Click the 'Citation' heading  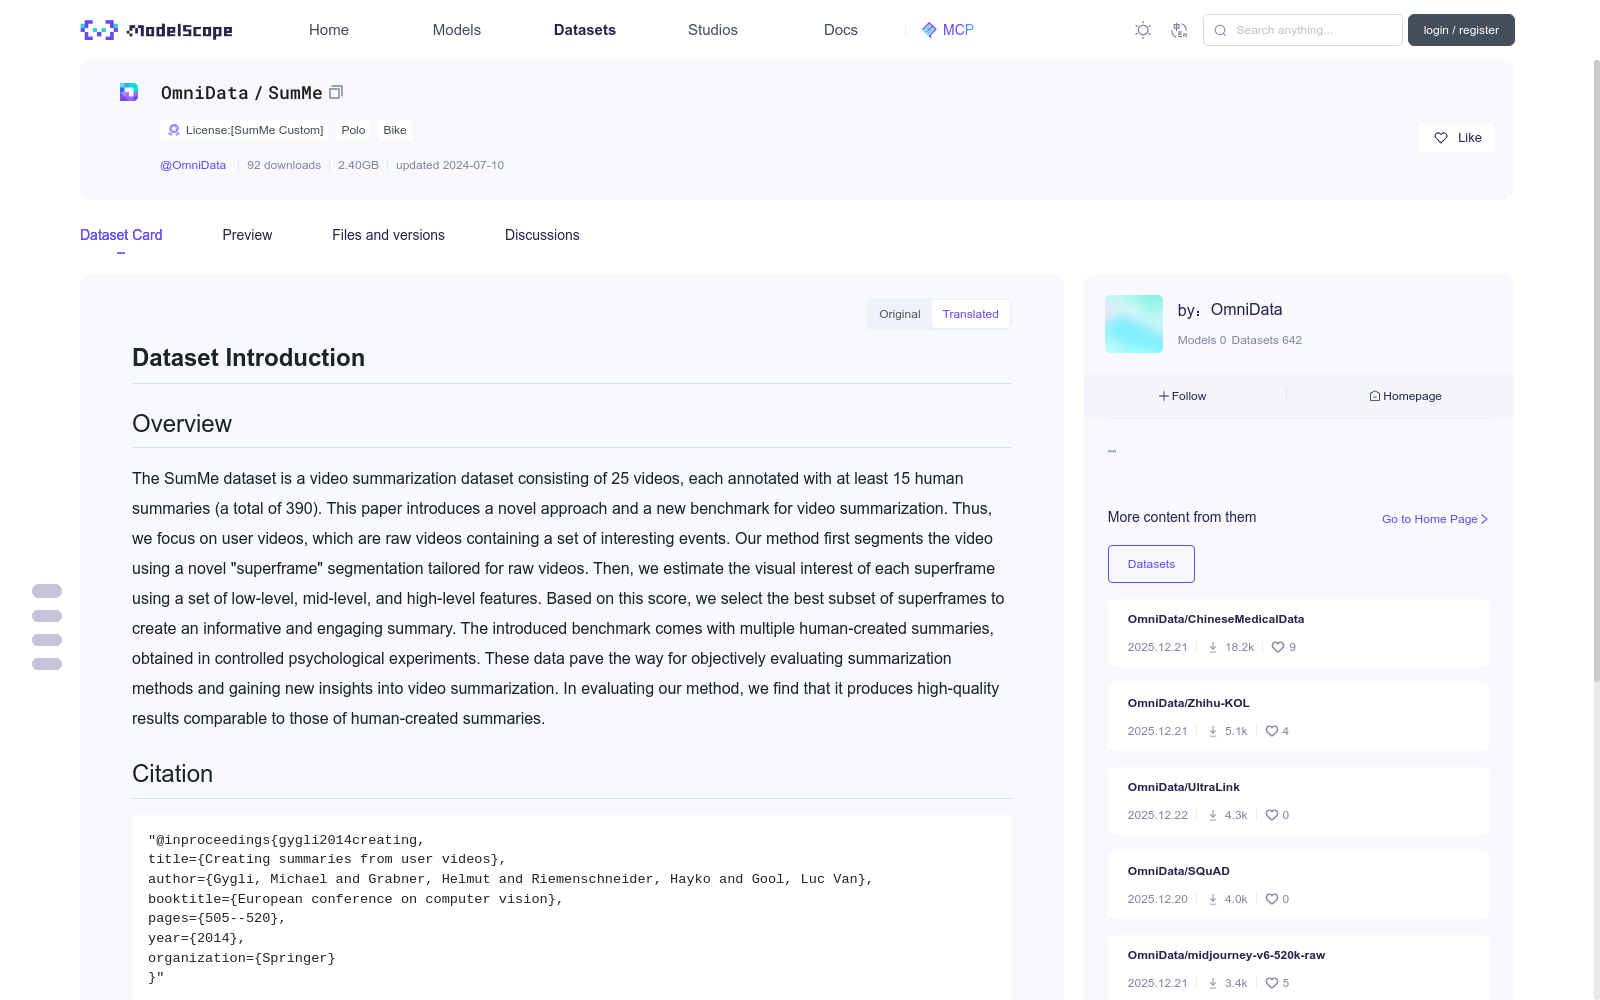tap(172, 774)
